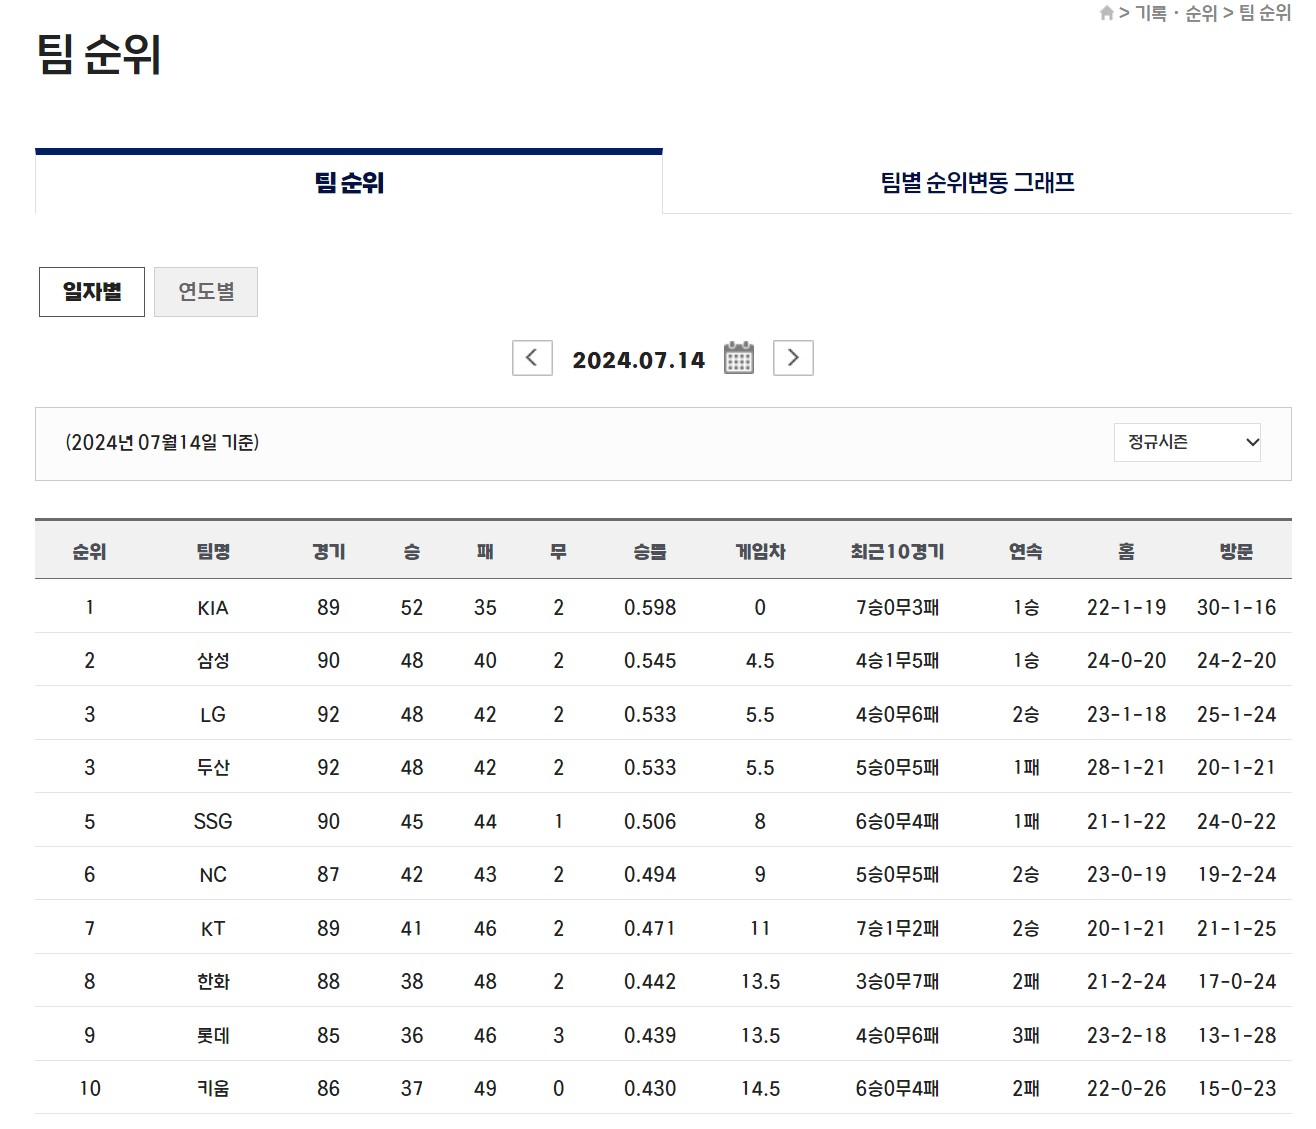
Task: Select the 연도별 button
Action: [x=206, y=292]
